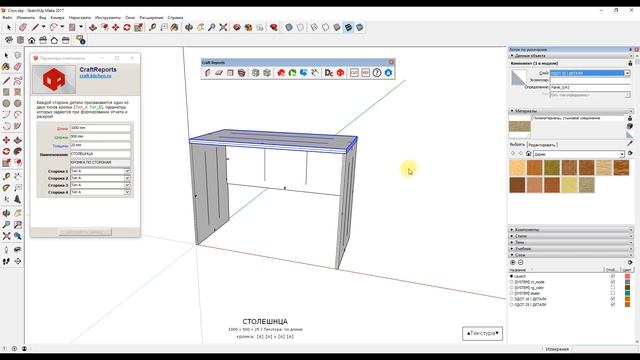Viewport: 640px width, 360px height.
Task: Select the Pan hand tool in top toolbar
Action: pyautogui.click(x=200, y=27)
